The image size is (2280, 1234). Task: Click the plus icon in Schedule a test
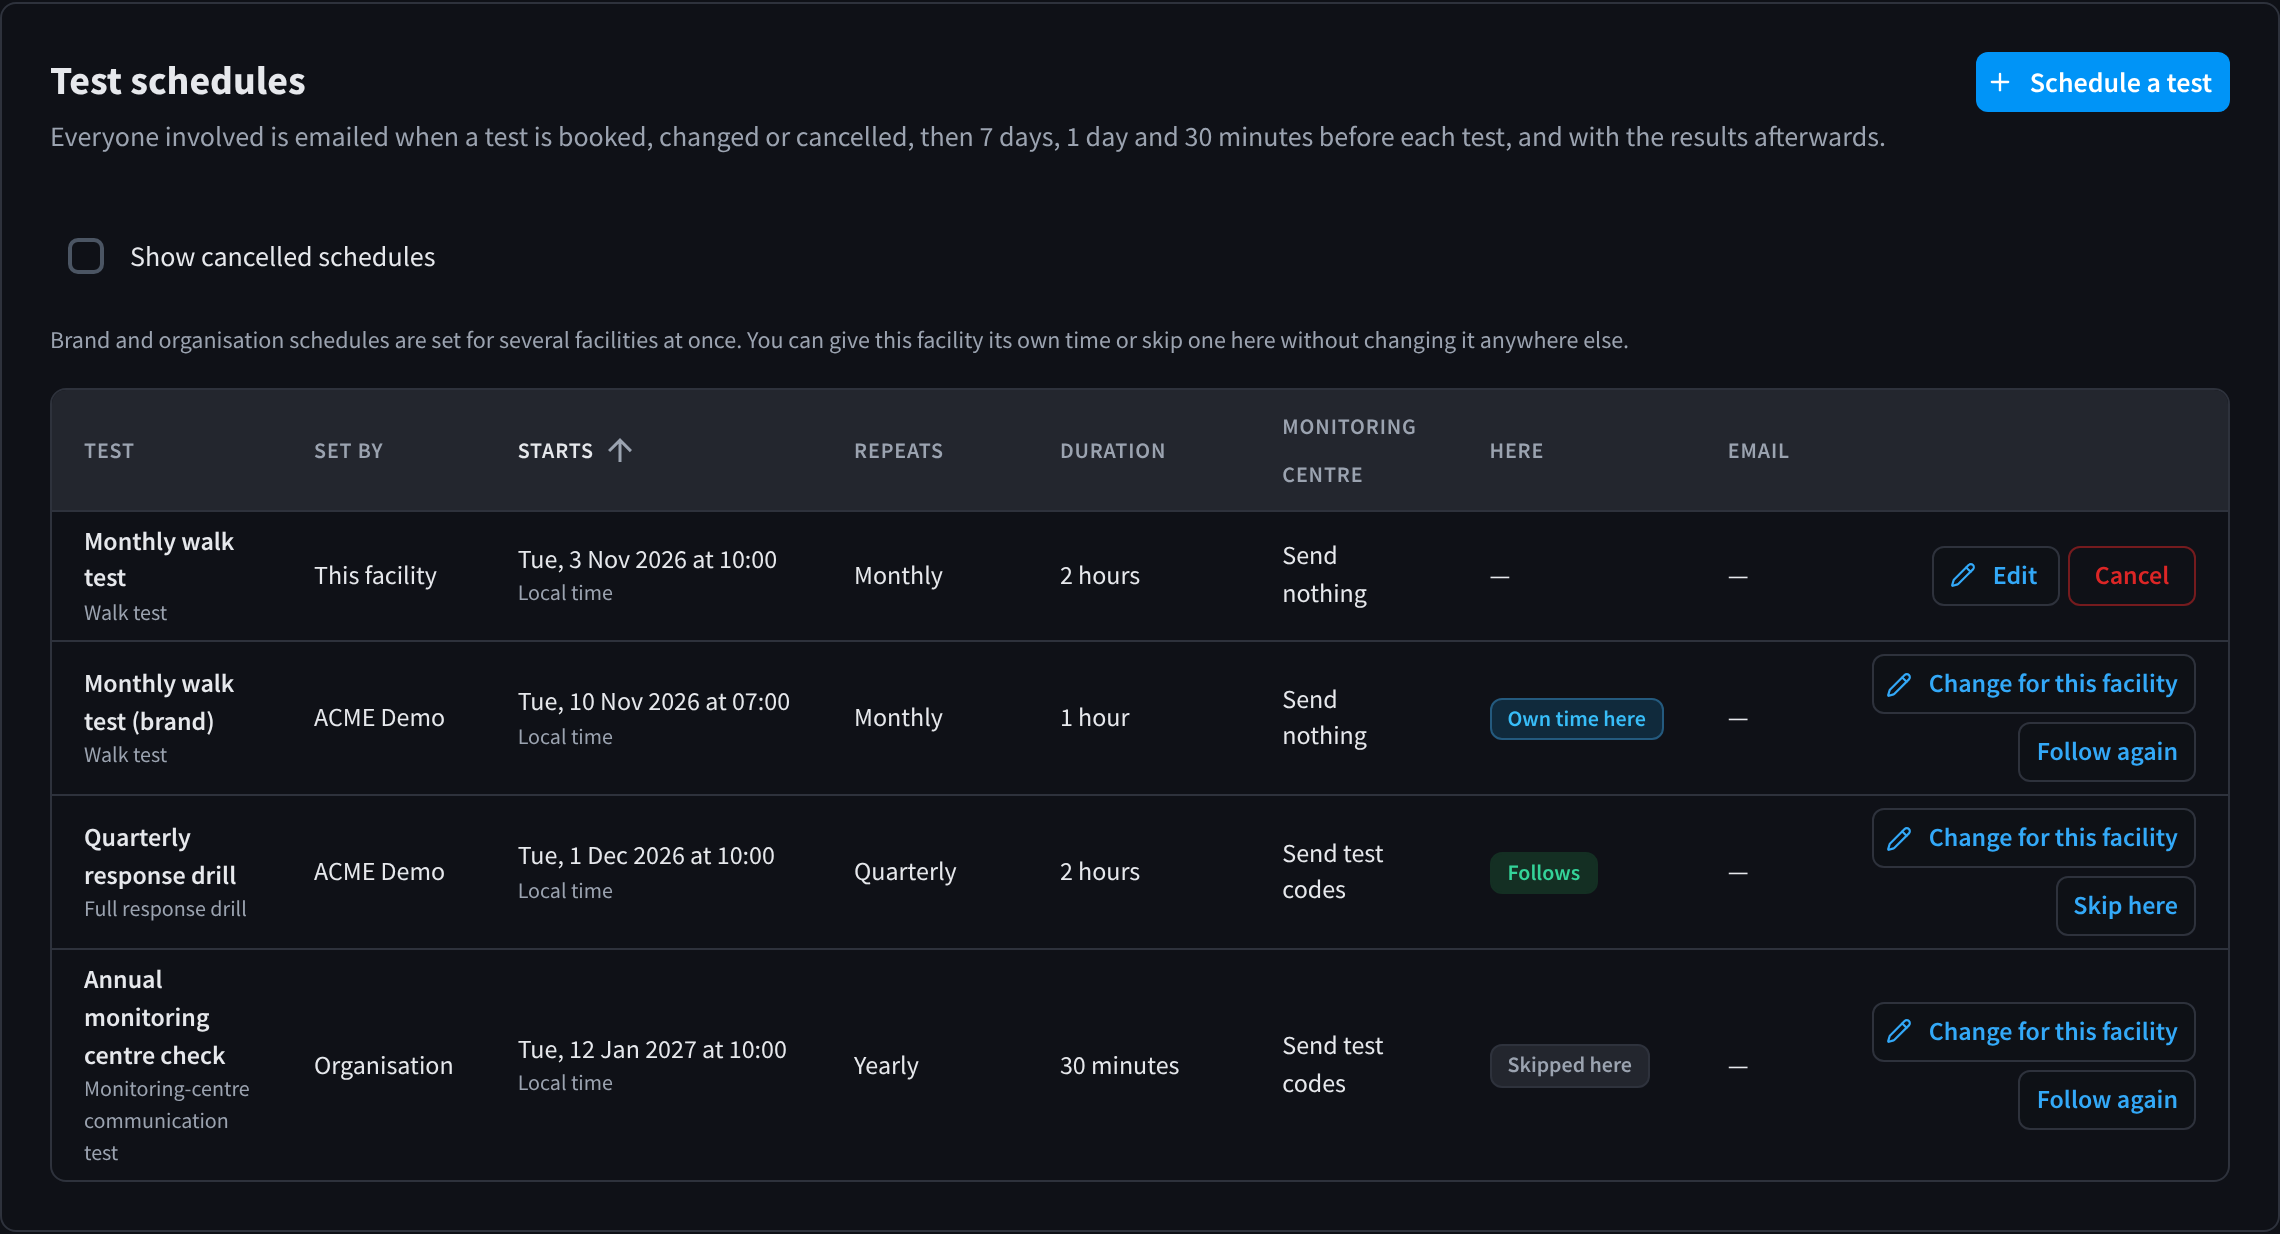click(x=2000, y=82)
